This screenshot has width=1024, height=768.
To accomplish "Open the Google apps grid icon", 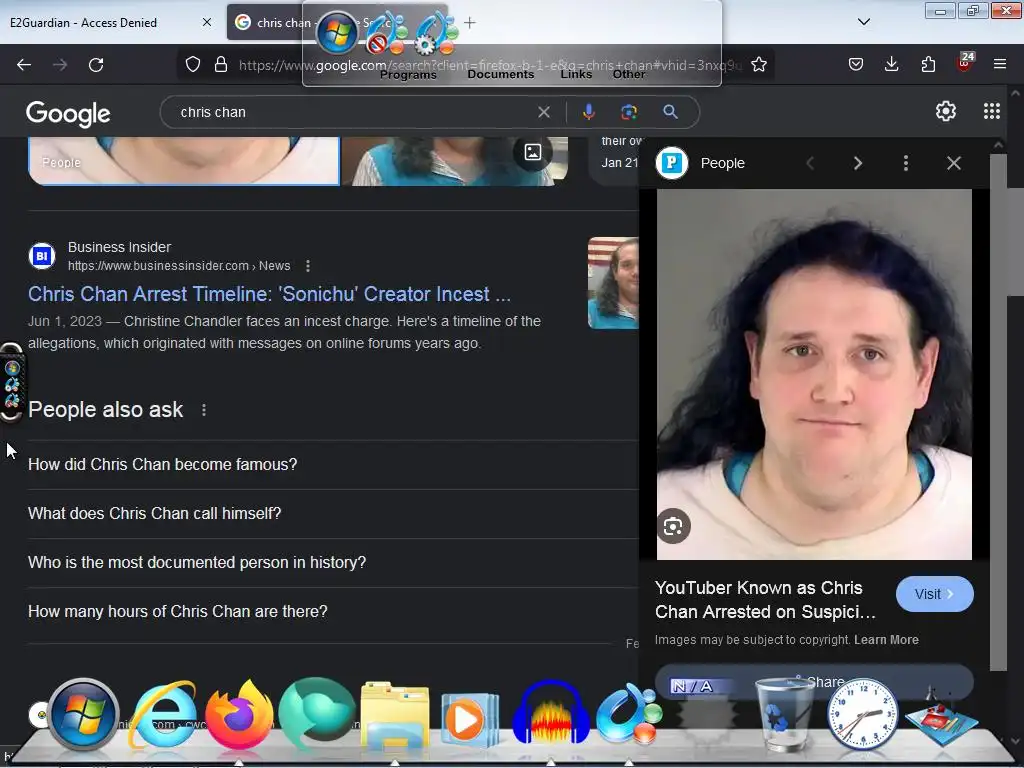I will click(992, 112).
